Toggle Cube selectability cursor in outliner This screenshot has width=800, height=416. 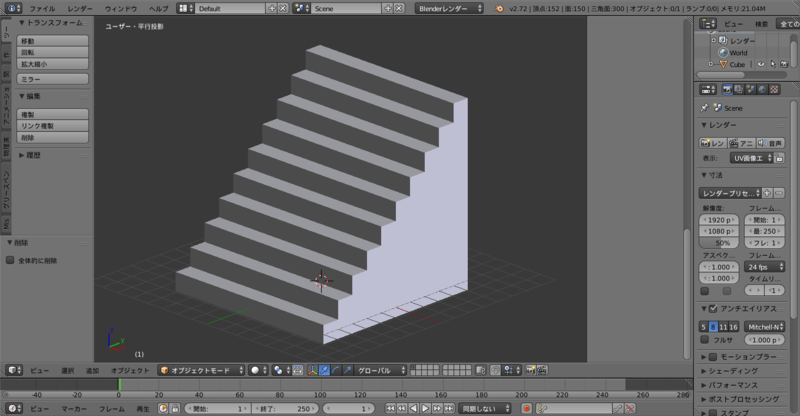[x=772, y=64]
